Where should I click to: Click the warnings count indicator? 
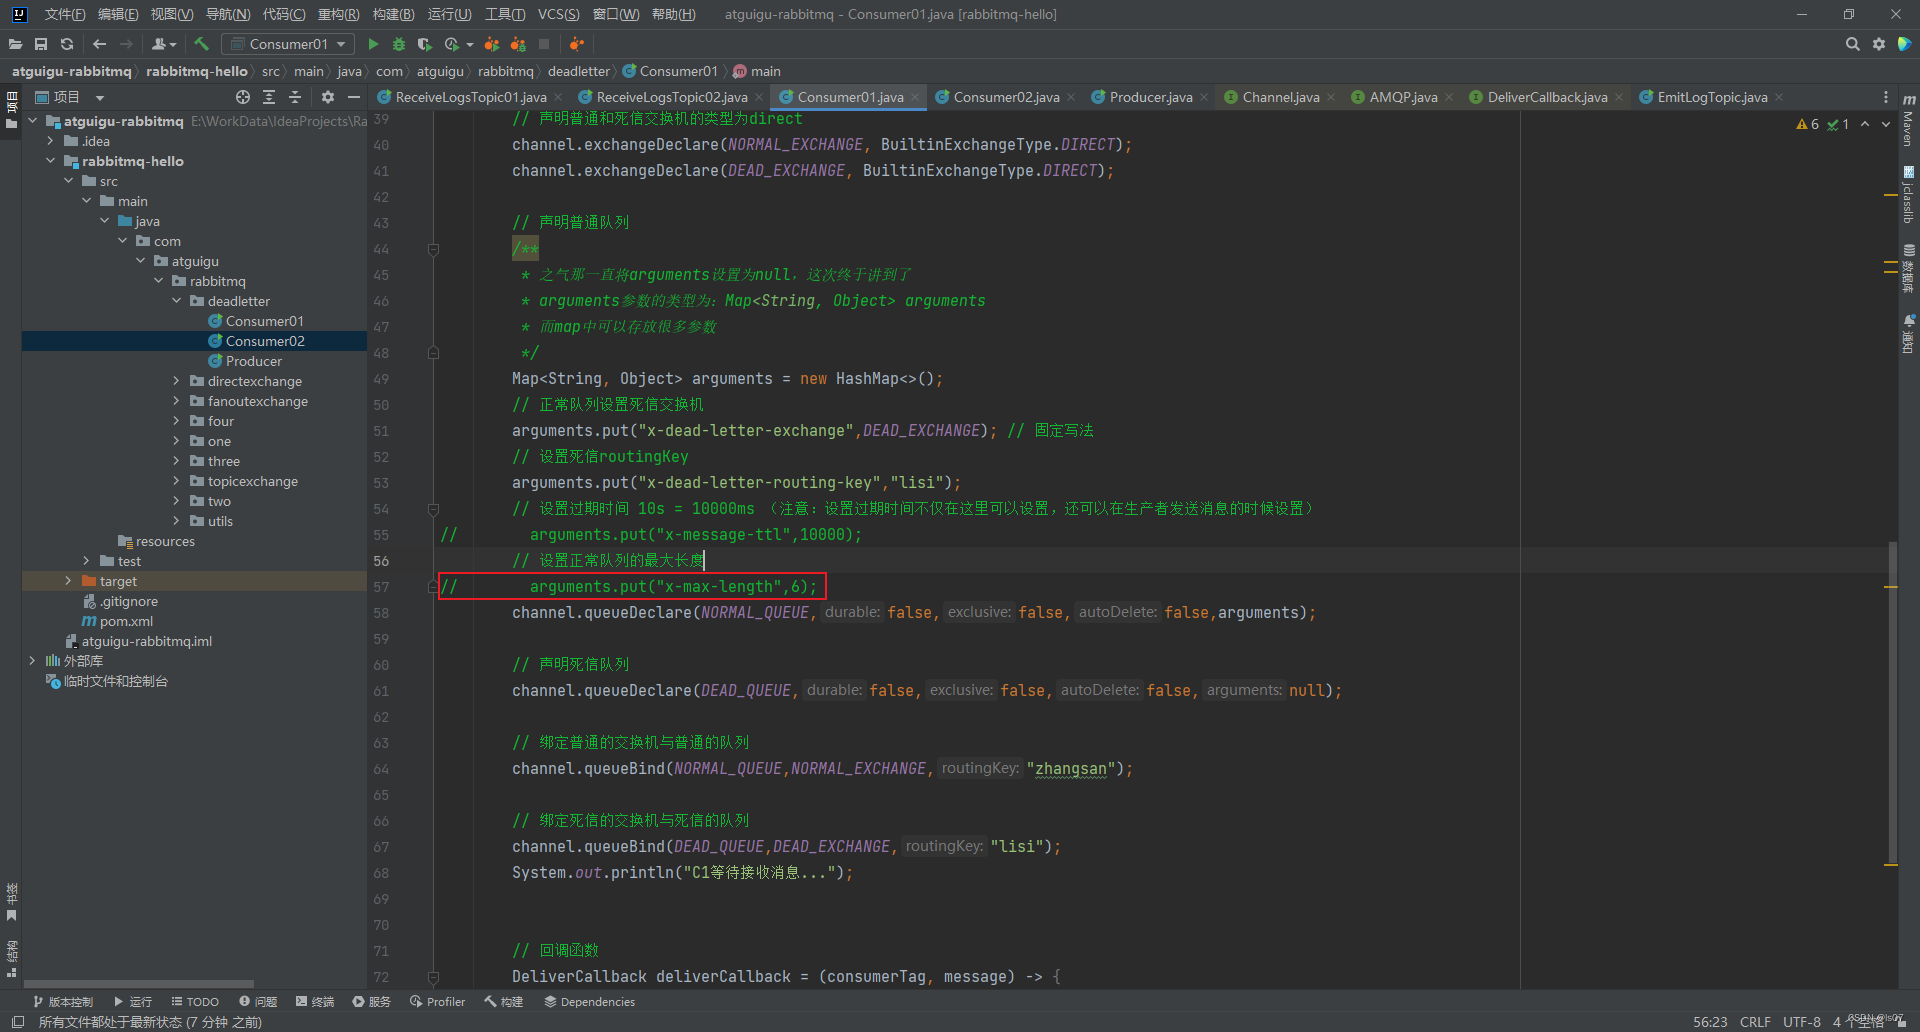(1808, 124)
